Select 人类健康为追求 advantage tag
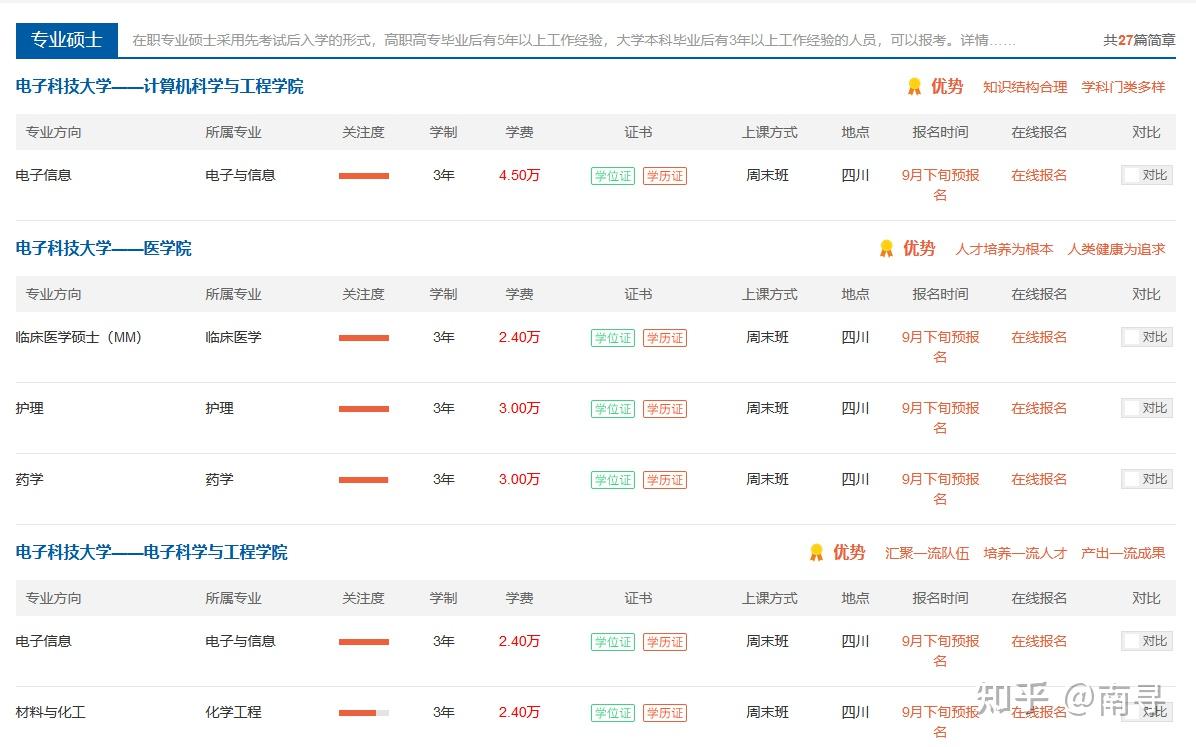The width and height of the screenshot is (1196, 747). (x=1116, y=248)
